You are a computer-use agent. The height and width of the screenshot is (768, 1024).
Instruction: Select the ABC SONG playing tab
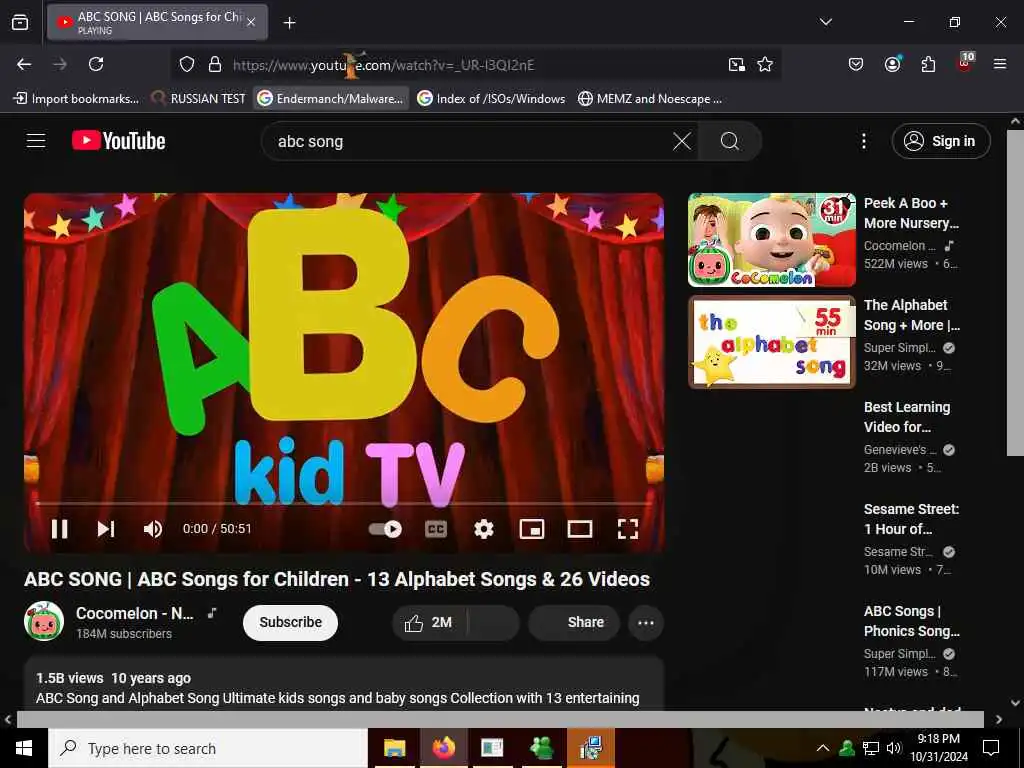pos(157,22)
